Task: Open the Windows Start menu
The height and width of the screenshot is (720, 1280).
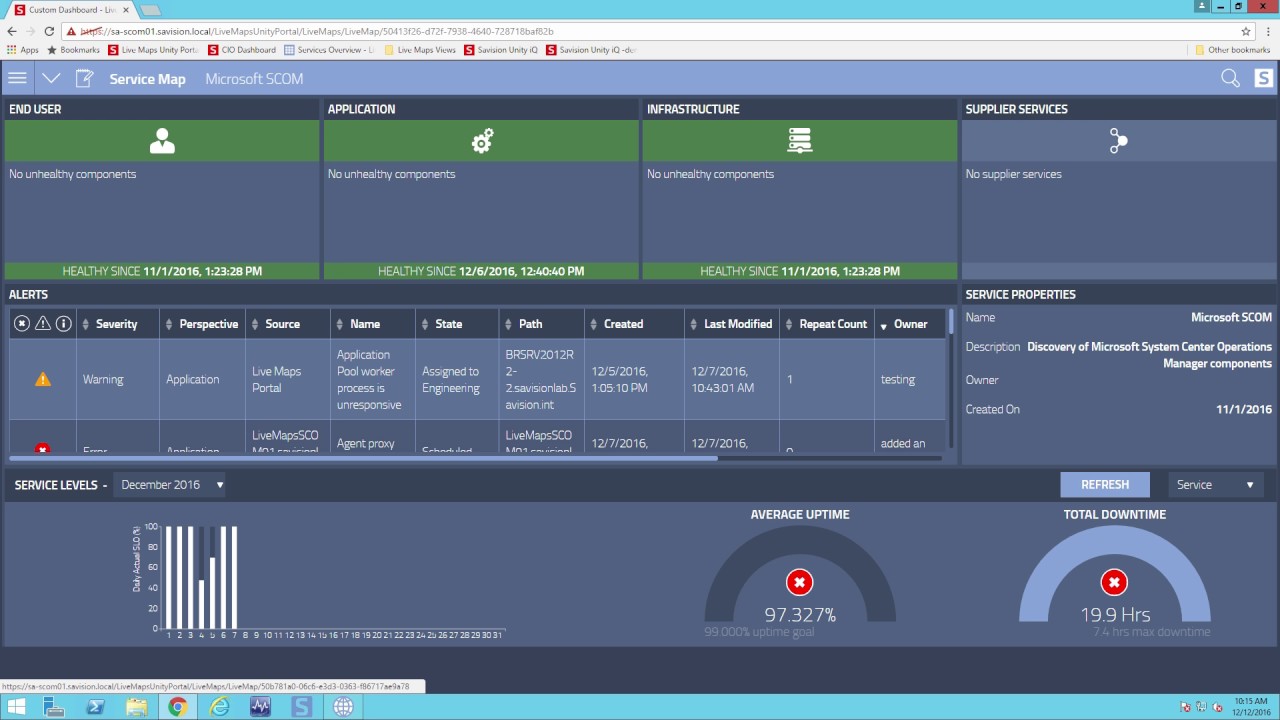Action: 16,707
